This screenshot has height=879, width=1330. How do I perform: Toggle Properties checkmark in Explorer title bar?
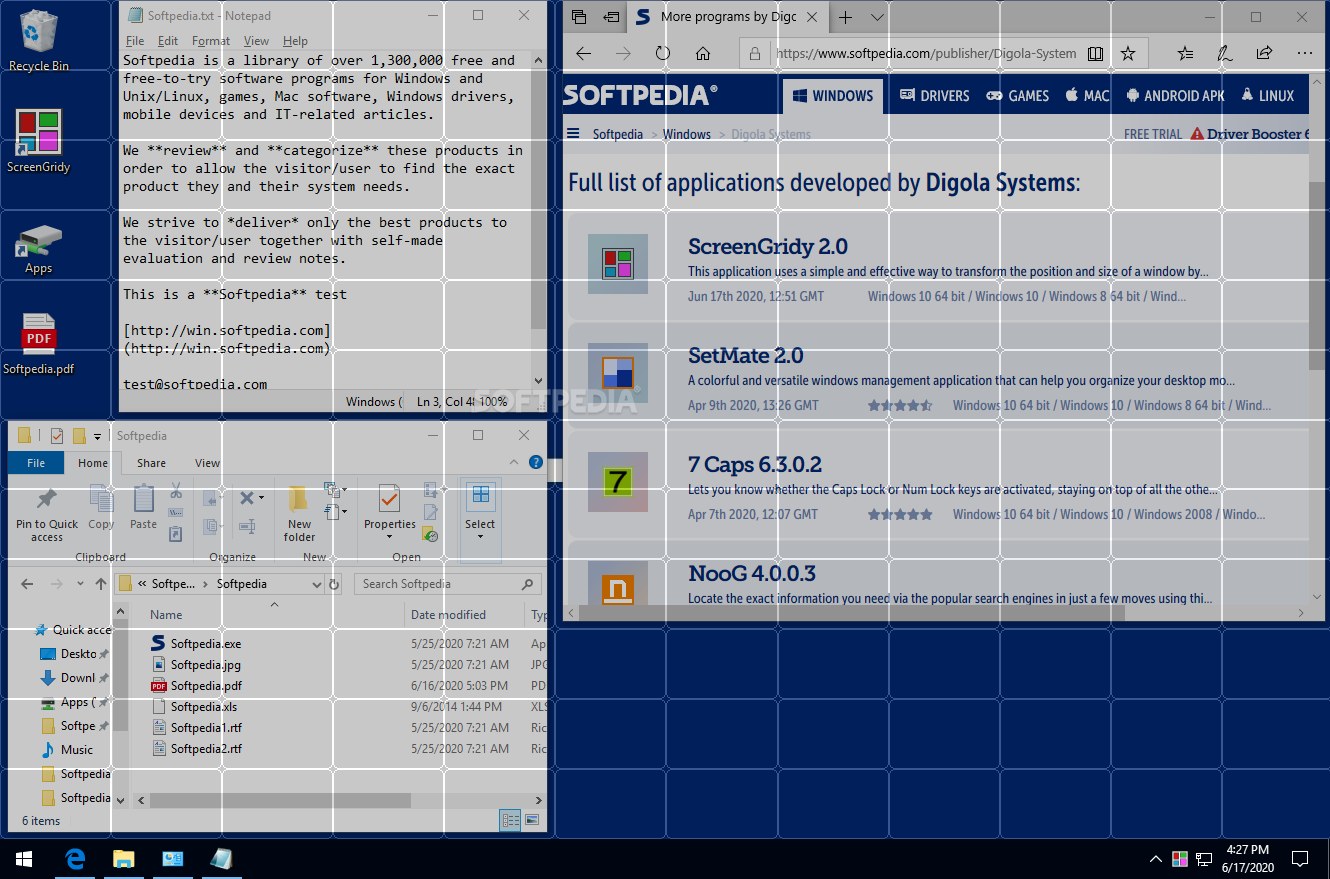(x=56, y=436)
